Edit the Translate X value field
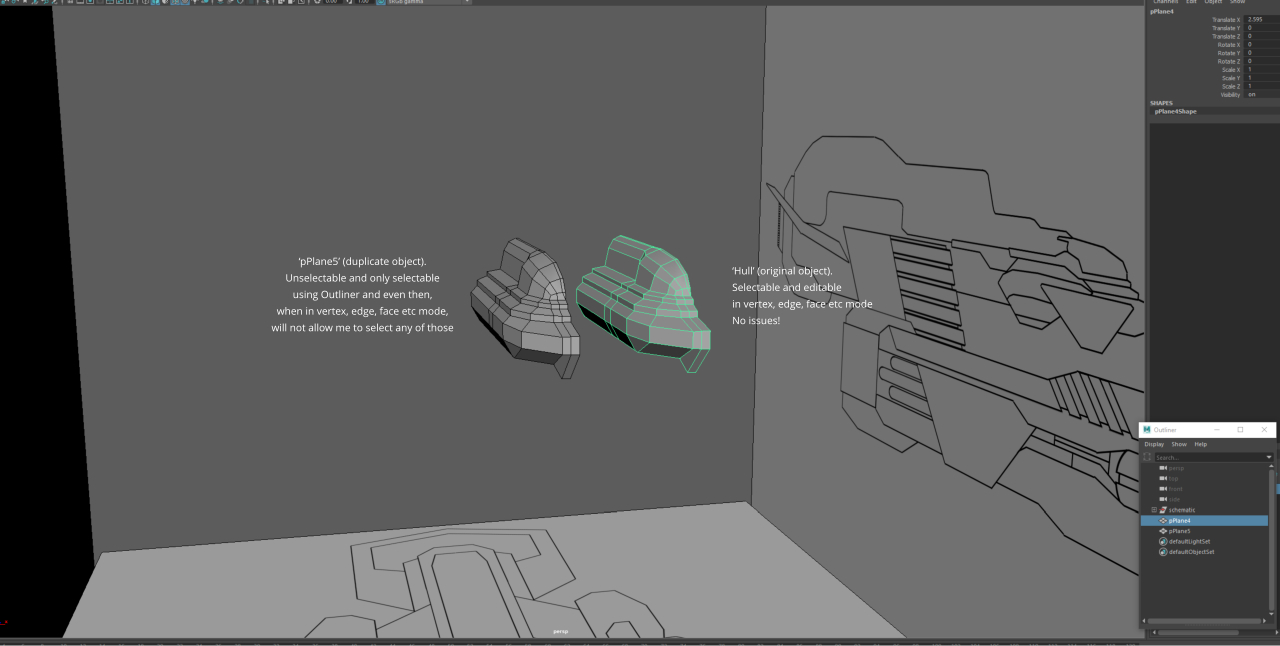The height and width of the screenshot is (646, 1280). [x=1254, y=19]
